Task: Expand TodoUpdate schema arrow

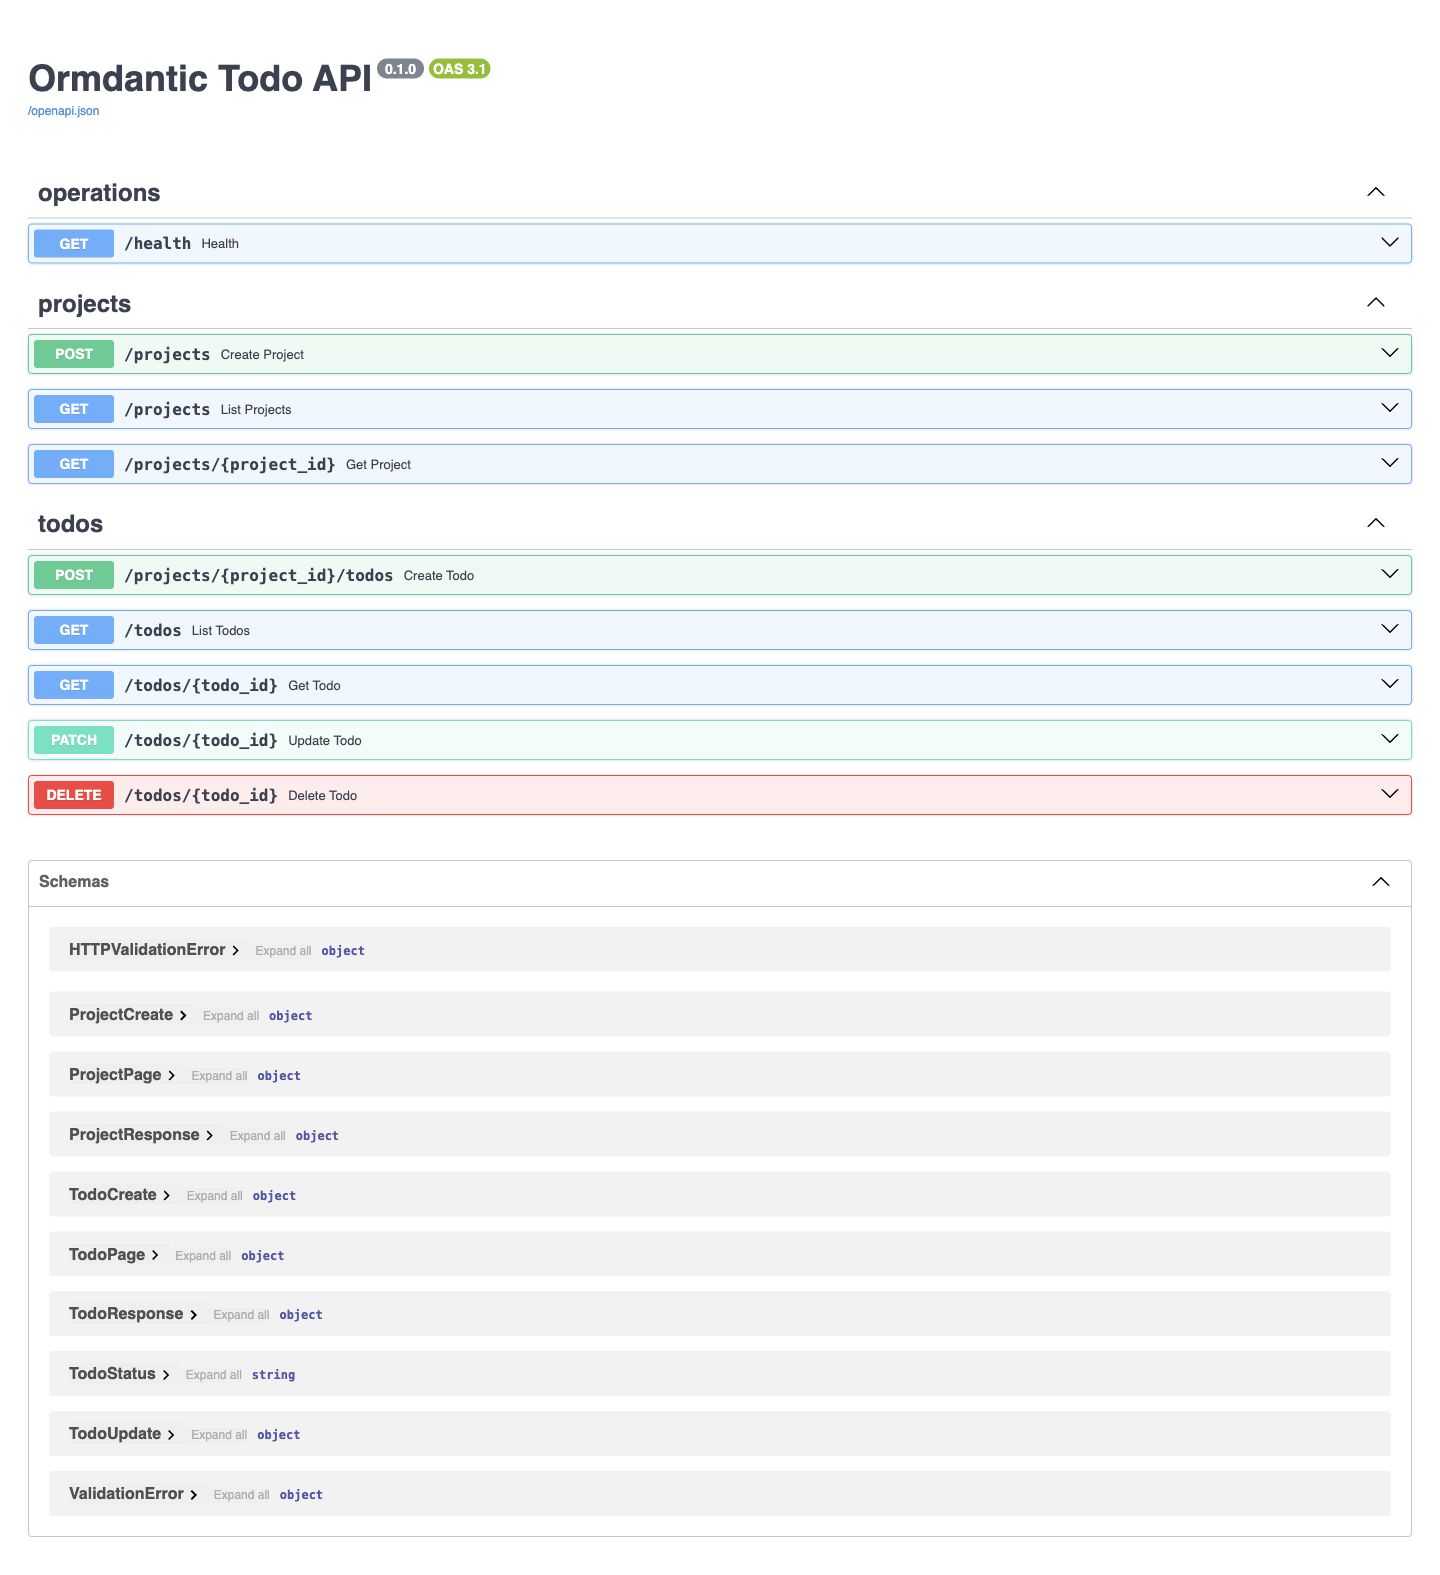Action: click(x=171, y=1435)
